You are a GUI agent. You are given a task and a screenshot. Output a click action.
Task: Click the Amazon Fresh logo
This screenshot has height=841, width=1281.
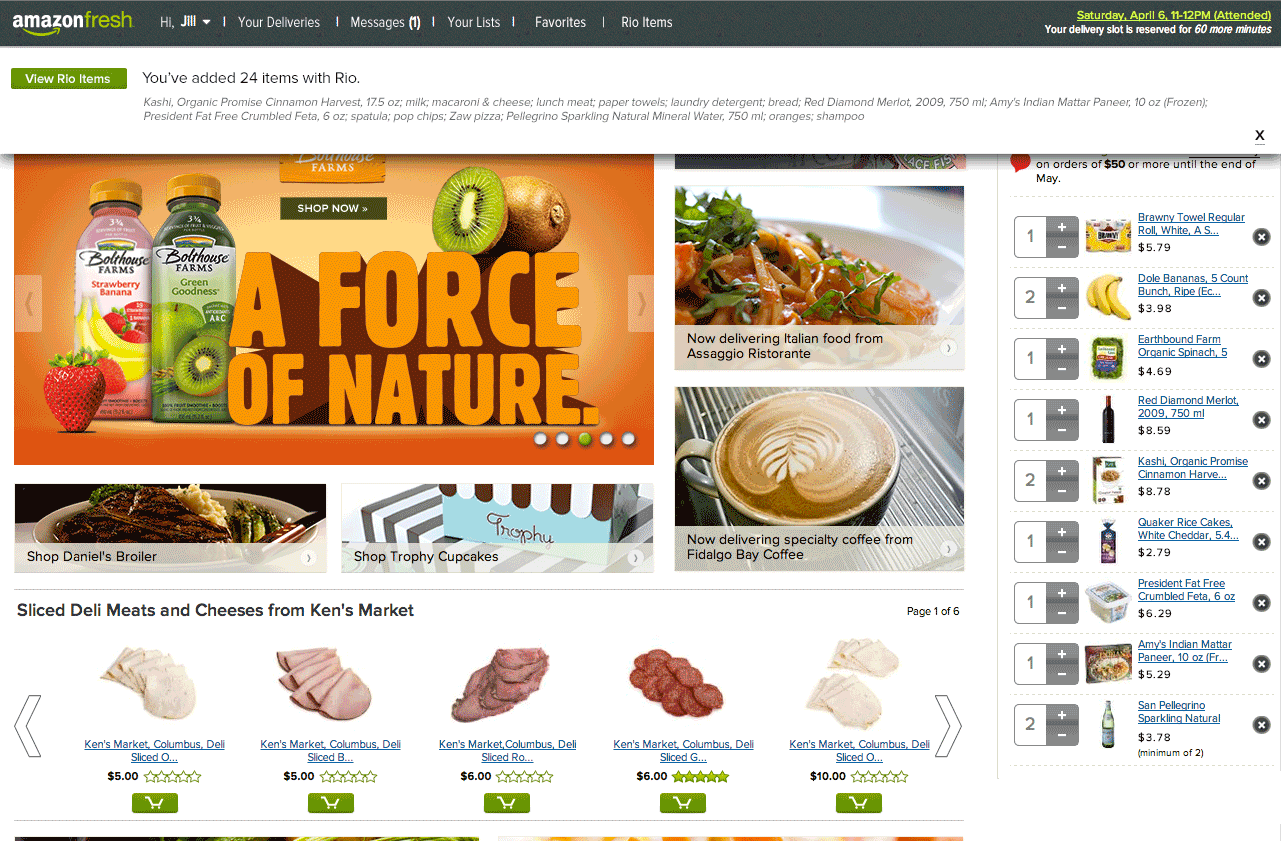tap(72, 23)
